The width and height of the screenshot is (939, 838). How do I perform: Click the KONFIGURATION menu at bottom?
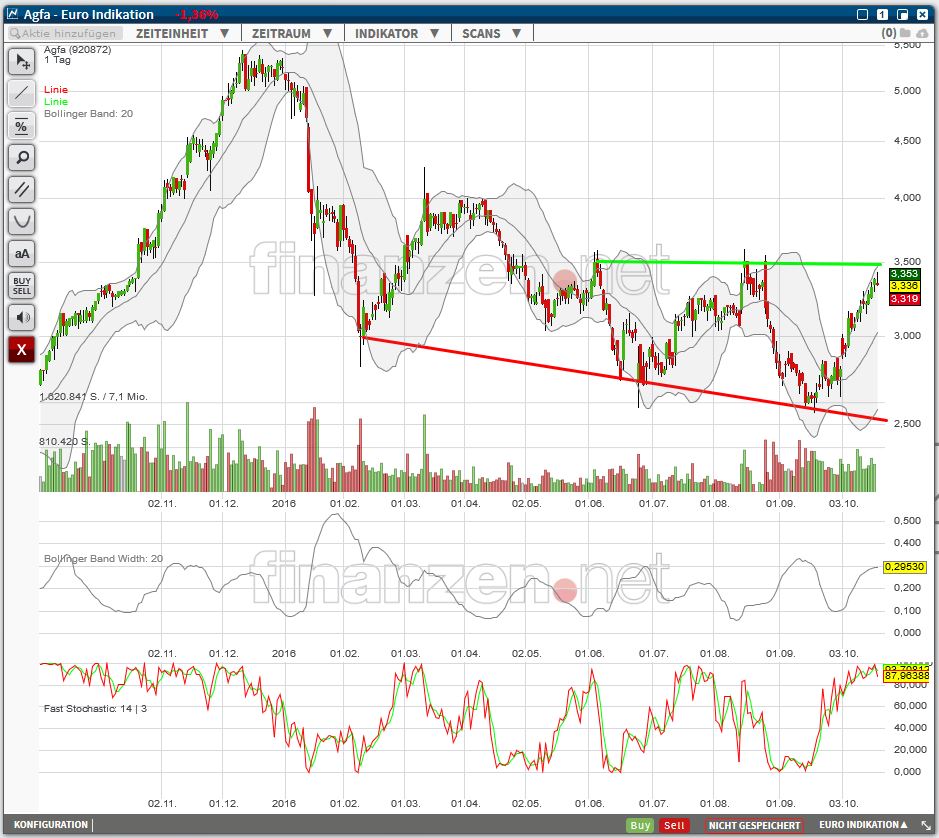51,825
